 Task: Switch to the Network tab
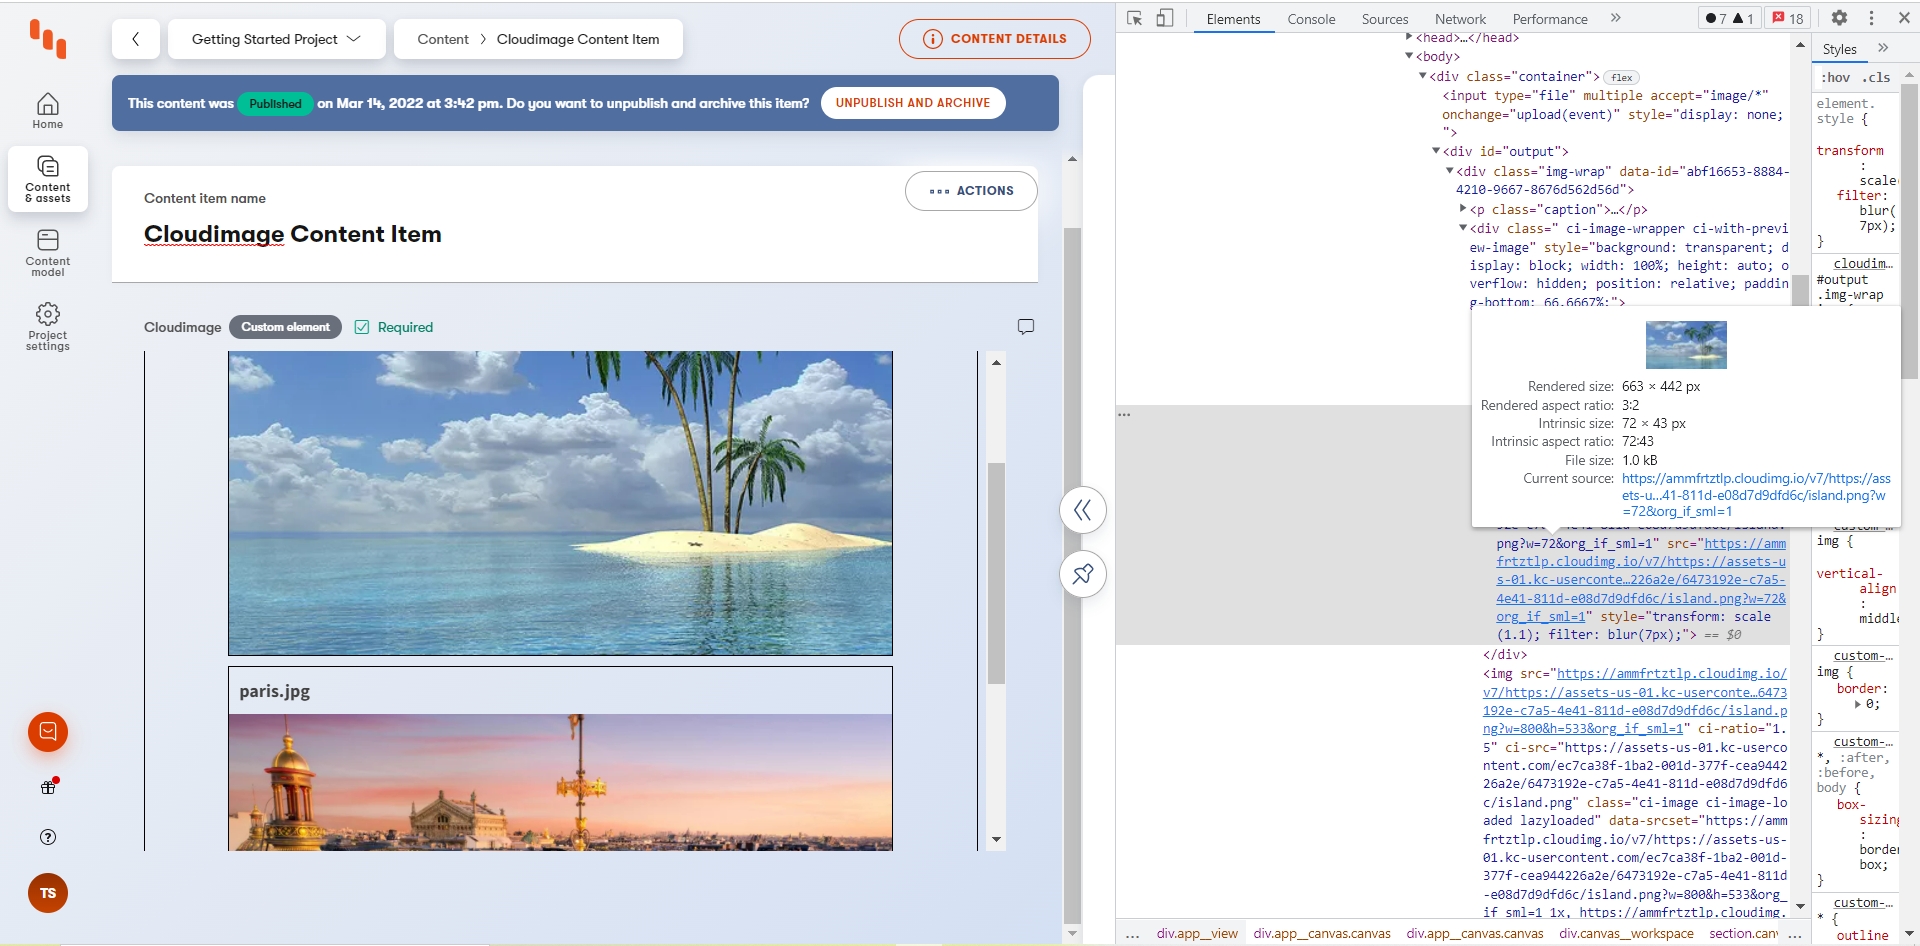click(1460, 19)
